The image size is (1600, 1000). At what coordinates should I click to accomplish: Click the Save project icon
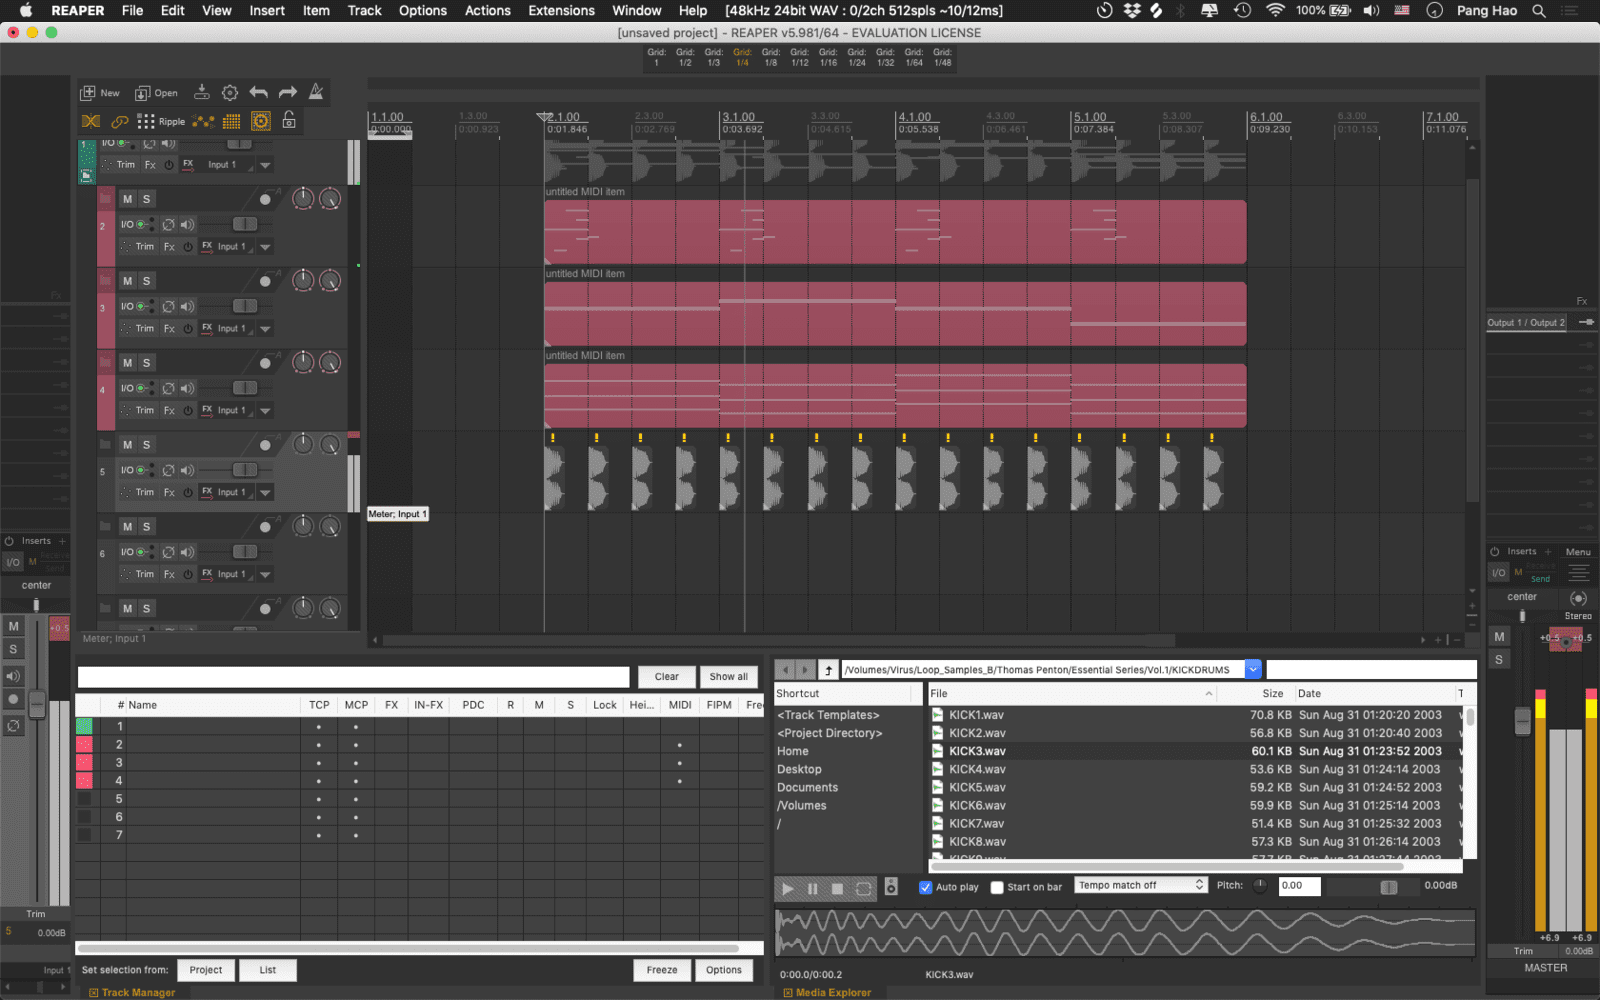[201, 93]
